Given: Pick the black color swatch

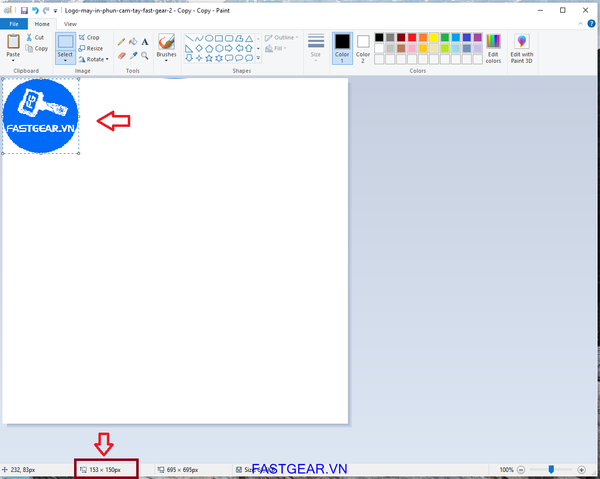Looking at the screenshot, I should point(379,37).
